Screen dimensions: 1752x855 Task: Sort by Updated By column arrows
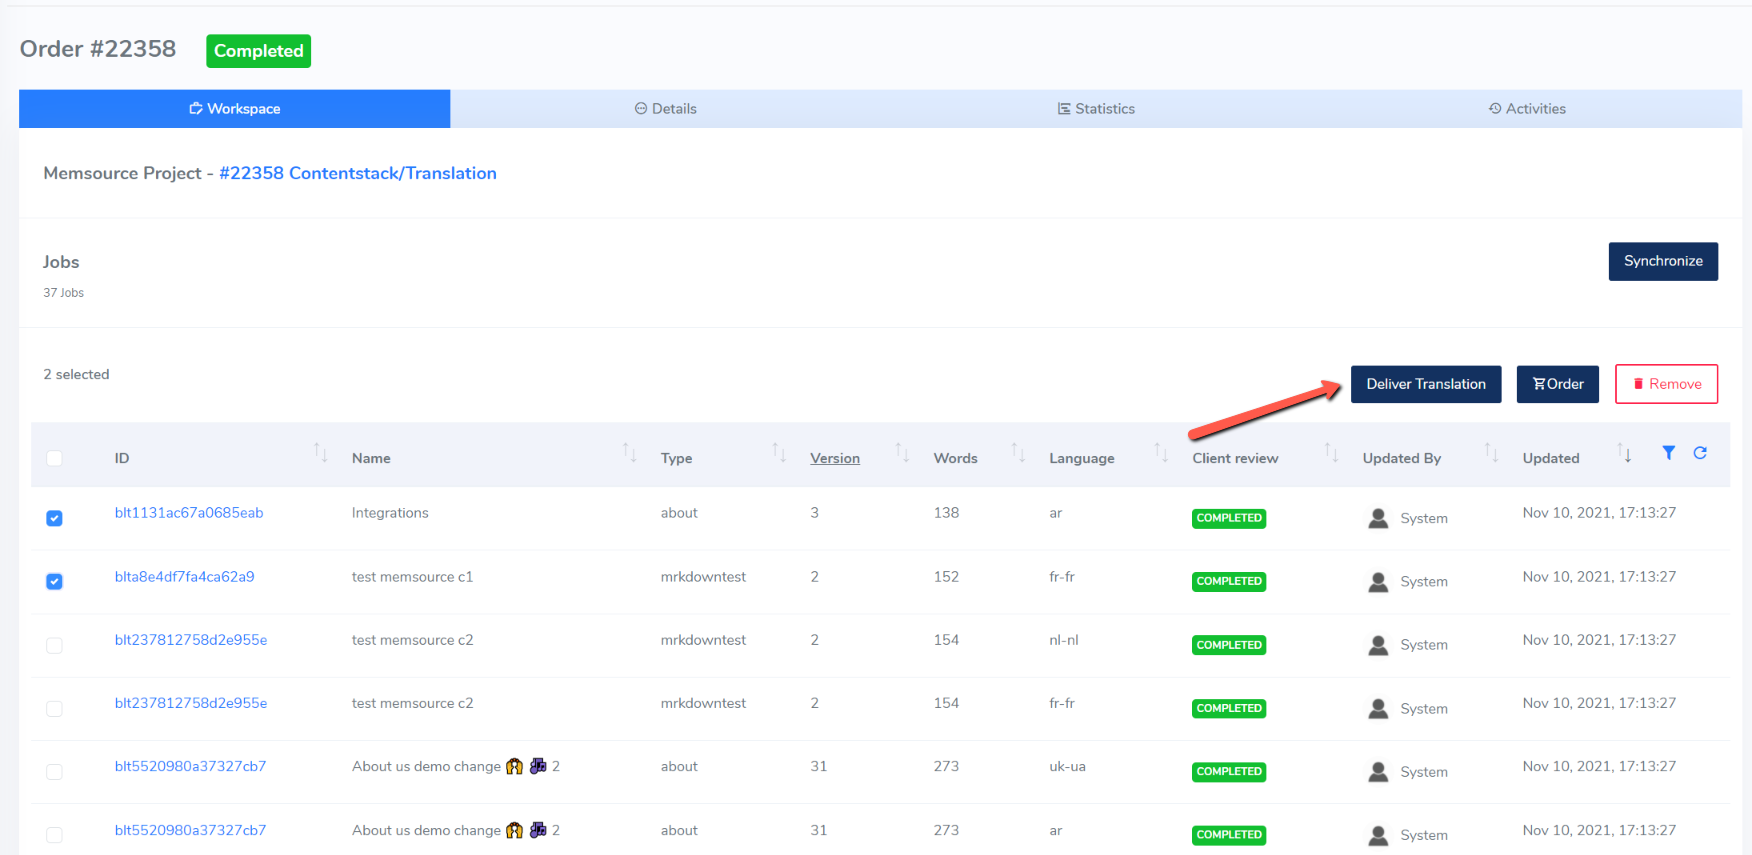1490,452
